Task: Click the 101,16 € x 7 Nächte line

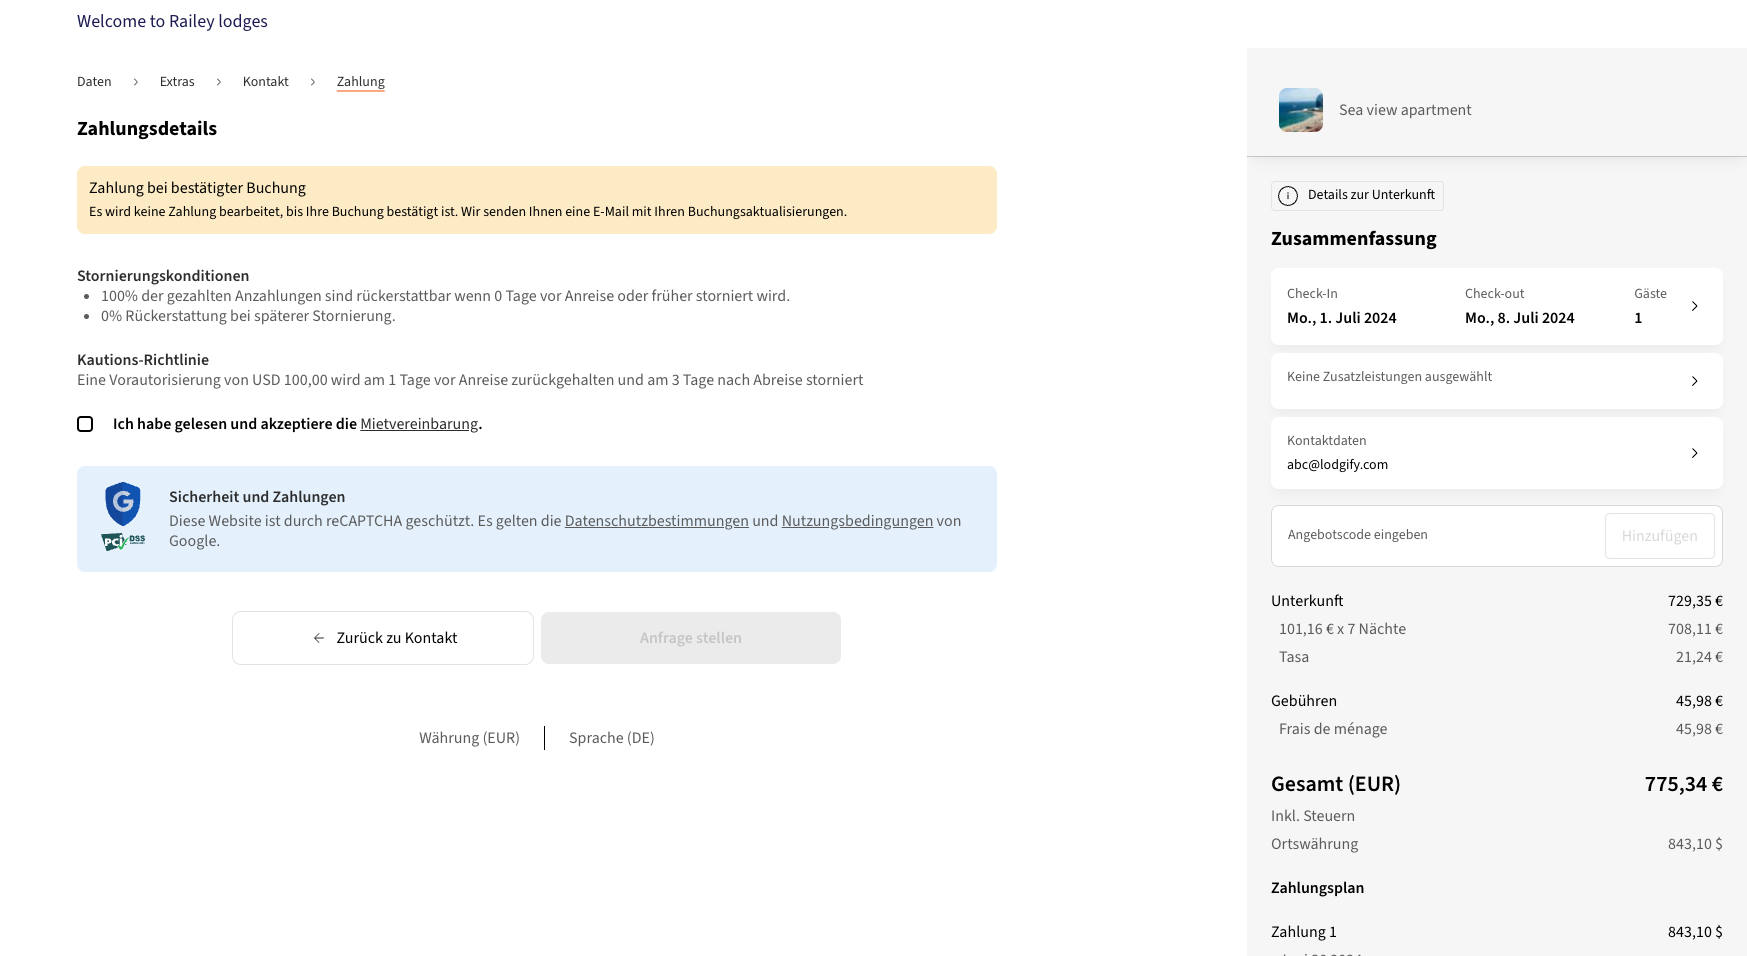Action: pyautogui.click(x=1342, y=629)
